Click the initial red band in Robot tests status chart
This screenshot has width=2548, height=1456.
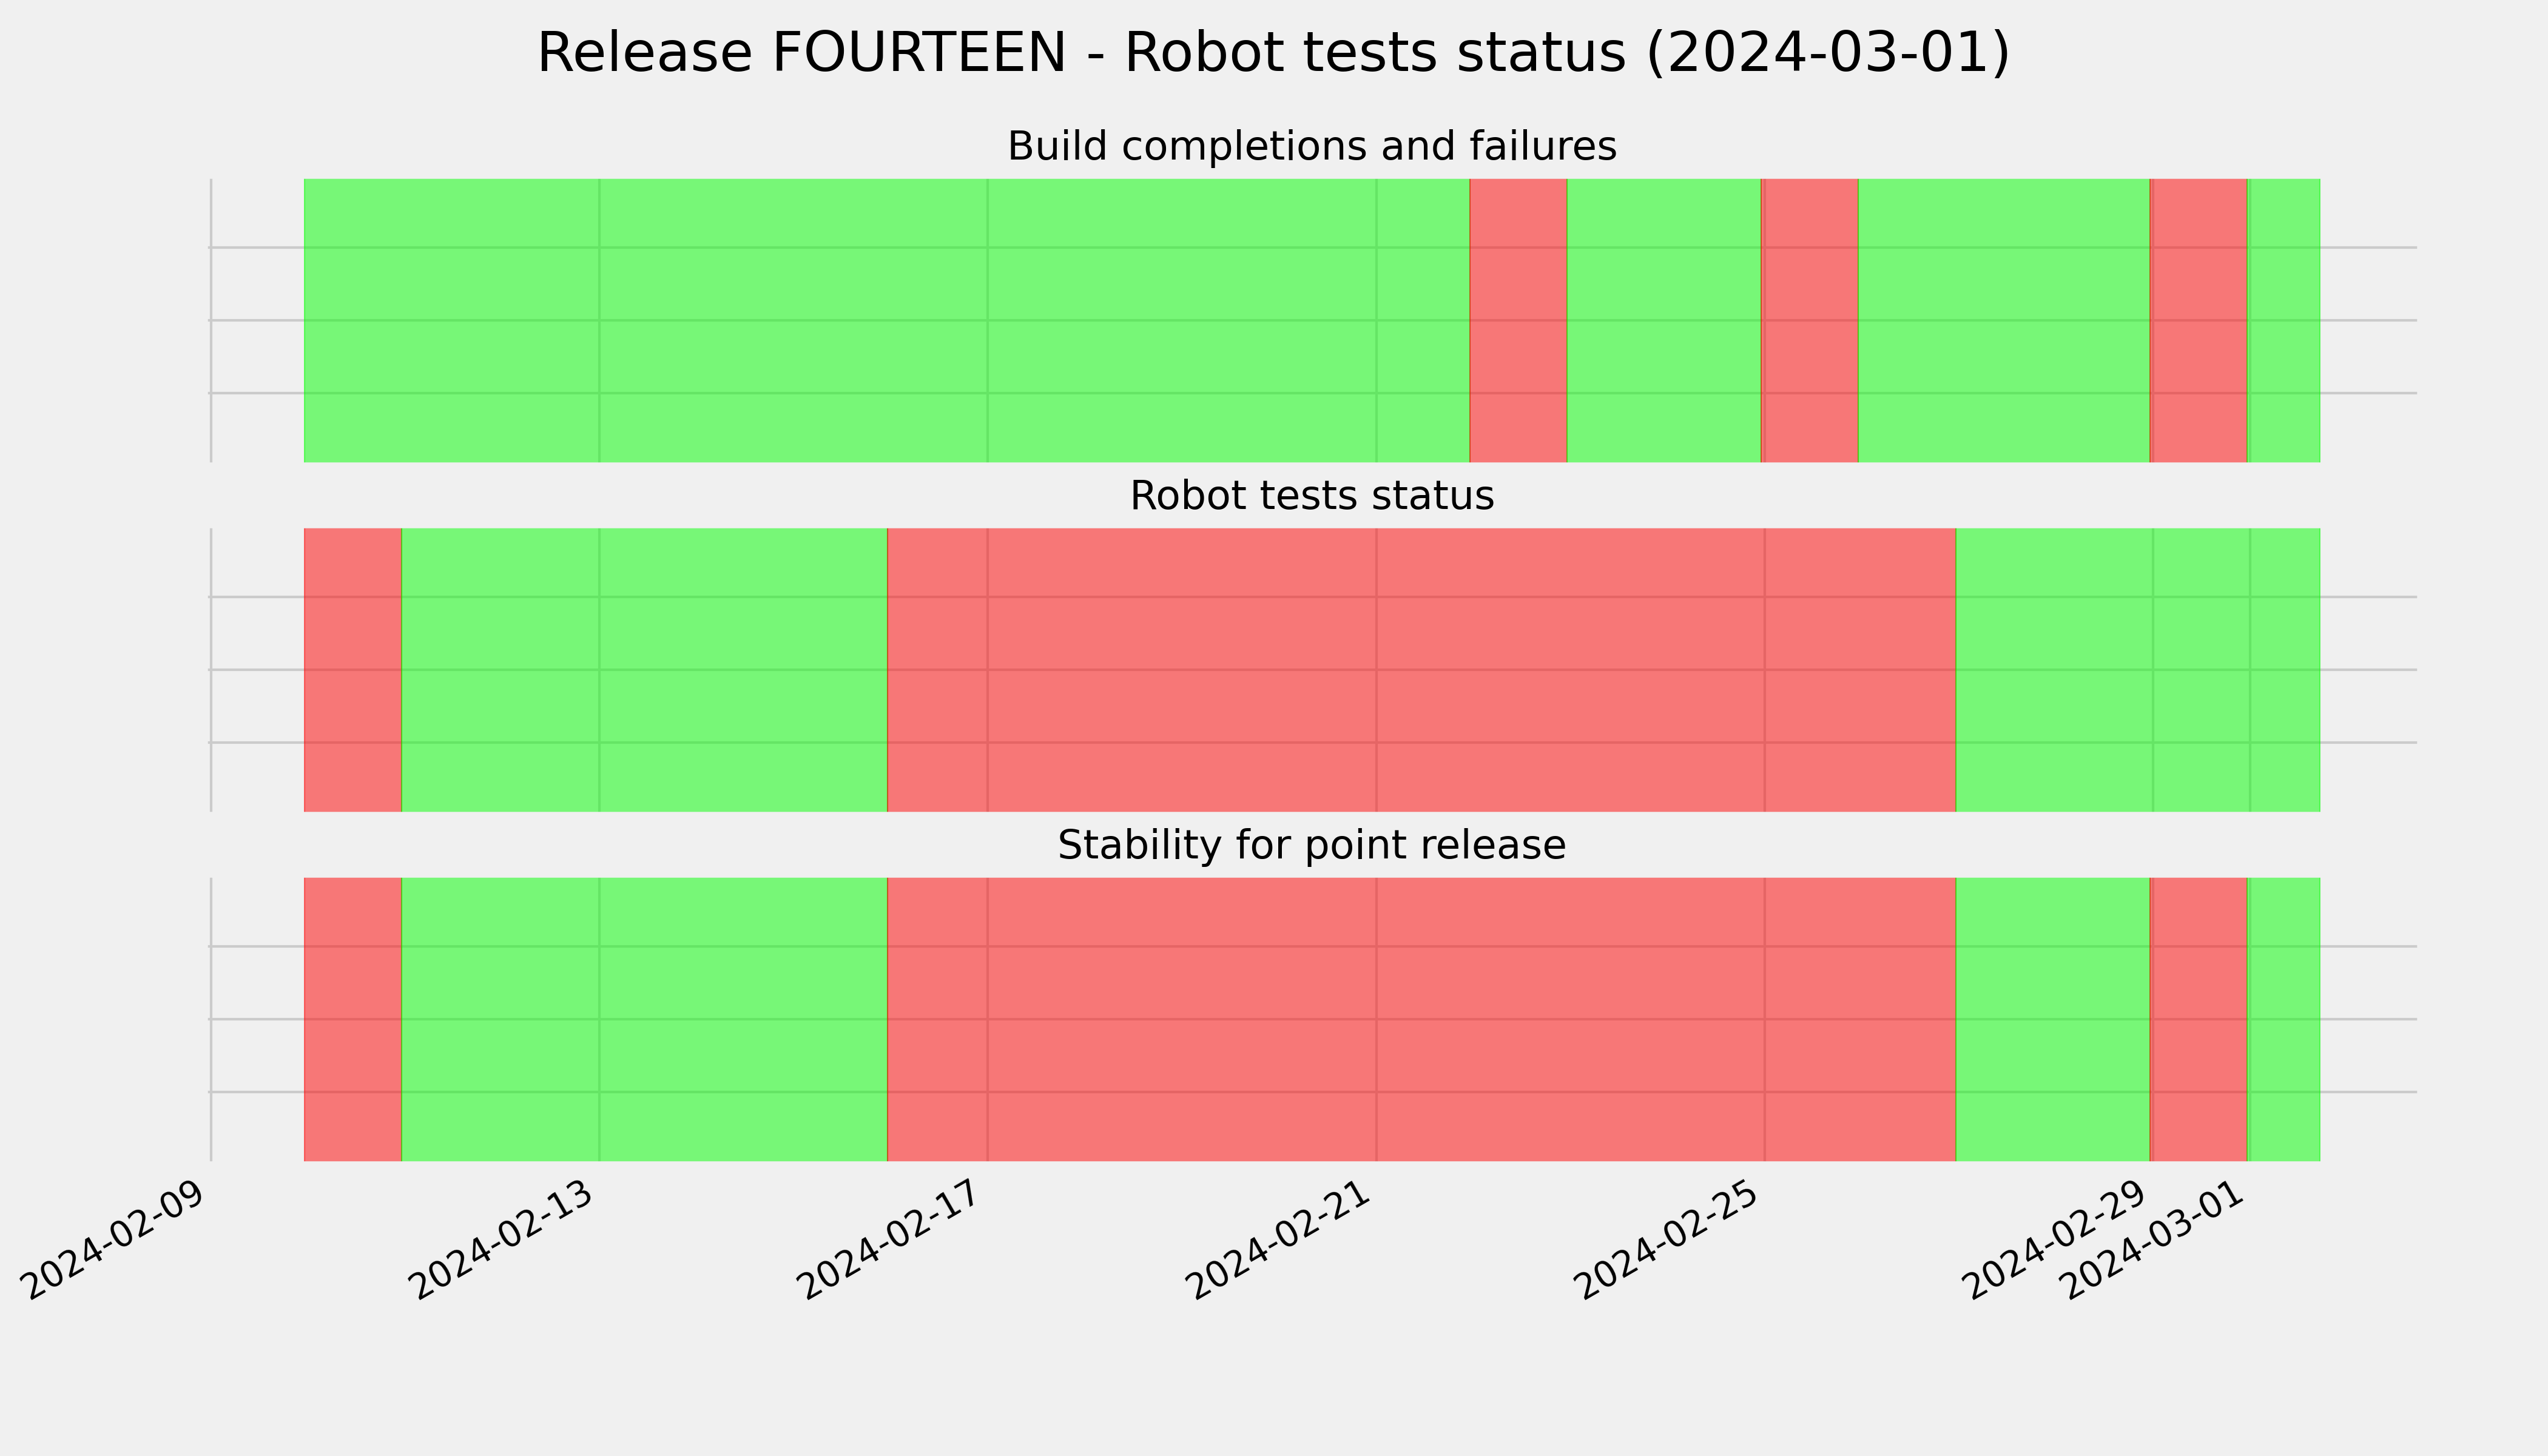pos(353,670)
